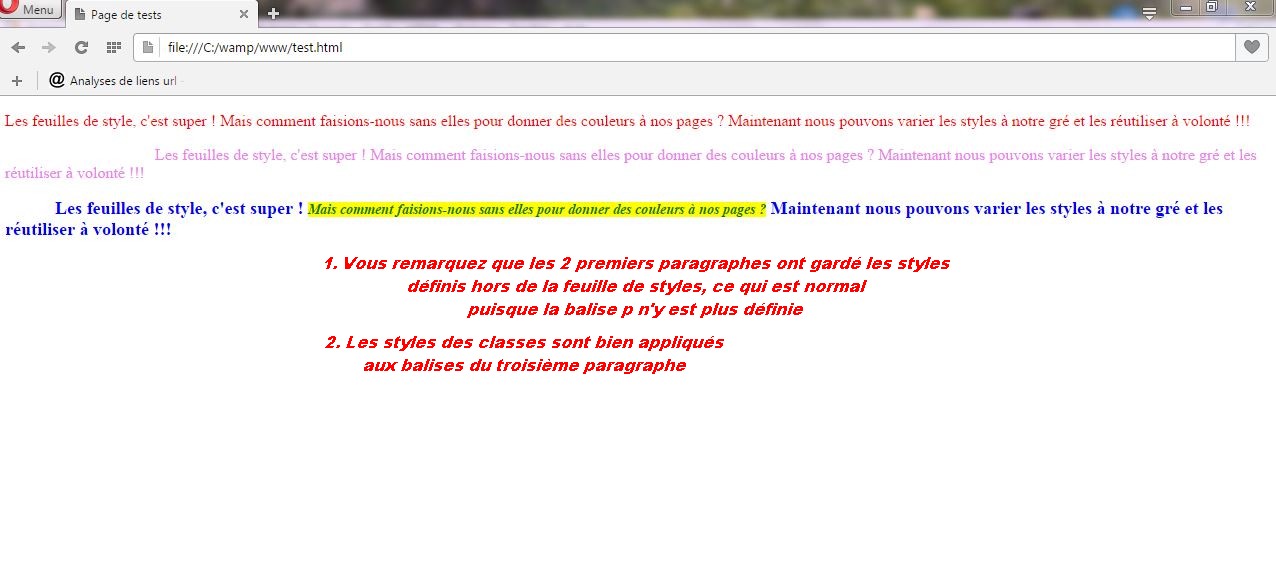Open Speed Dial grid icon
Viewport: 1276px width, 575px height.
tap(113, 47)
